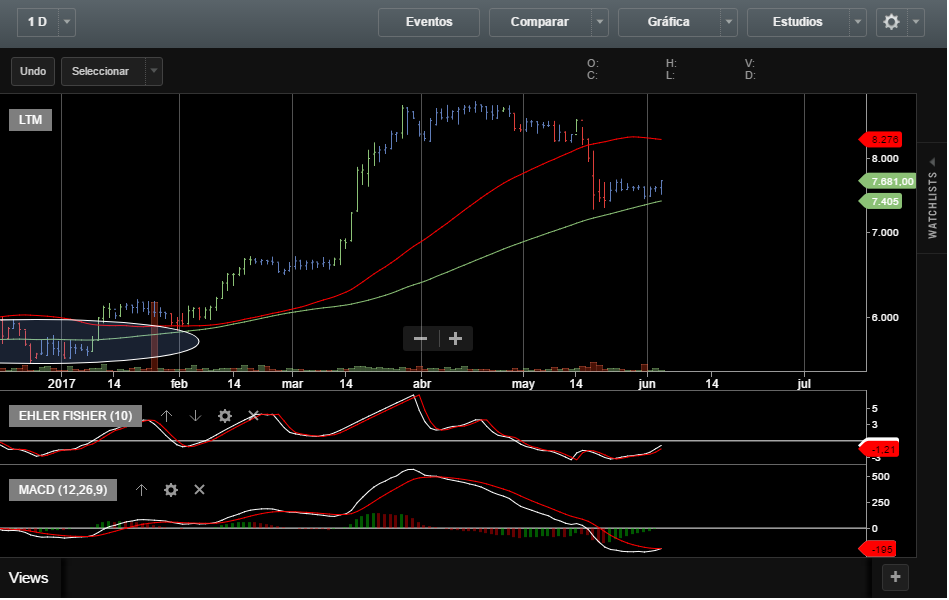The width and height of the screenshot is (949, 600).
Task: Zoom in the chart with plus button
Action: click(x=456, y=339)
